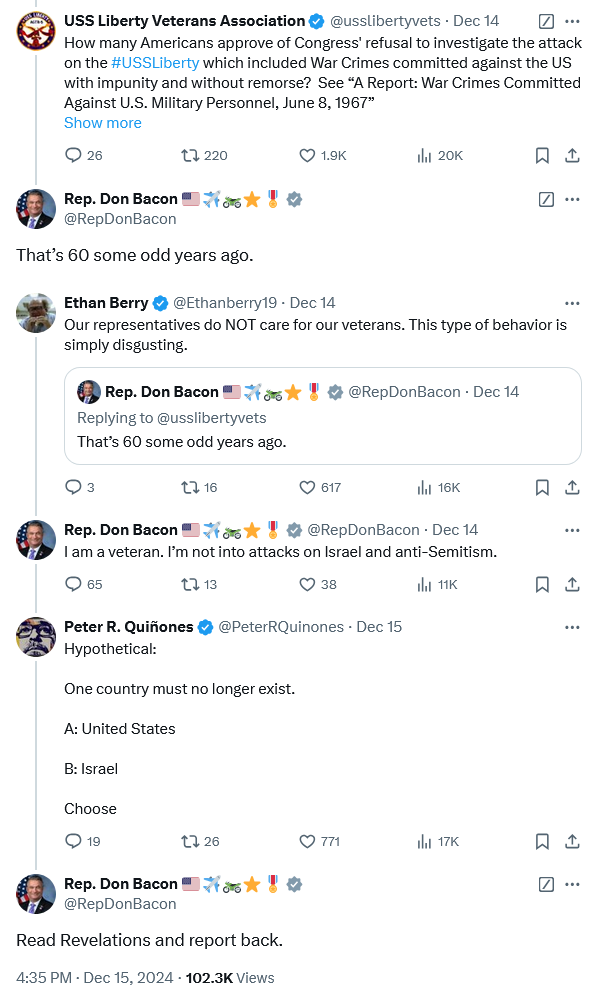Viewport: 600px width, 1006px height.
Task: Share Peter R. Quiñones post
Action: pos(572,841)
